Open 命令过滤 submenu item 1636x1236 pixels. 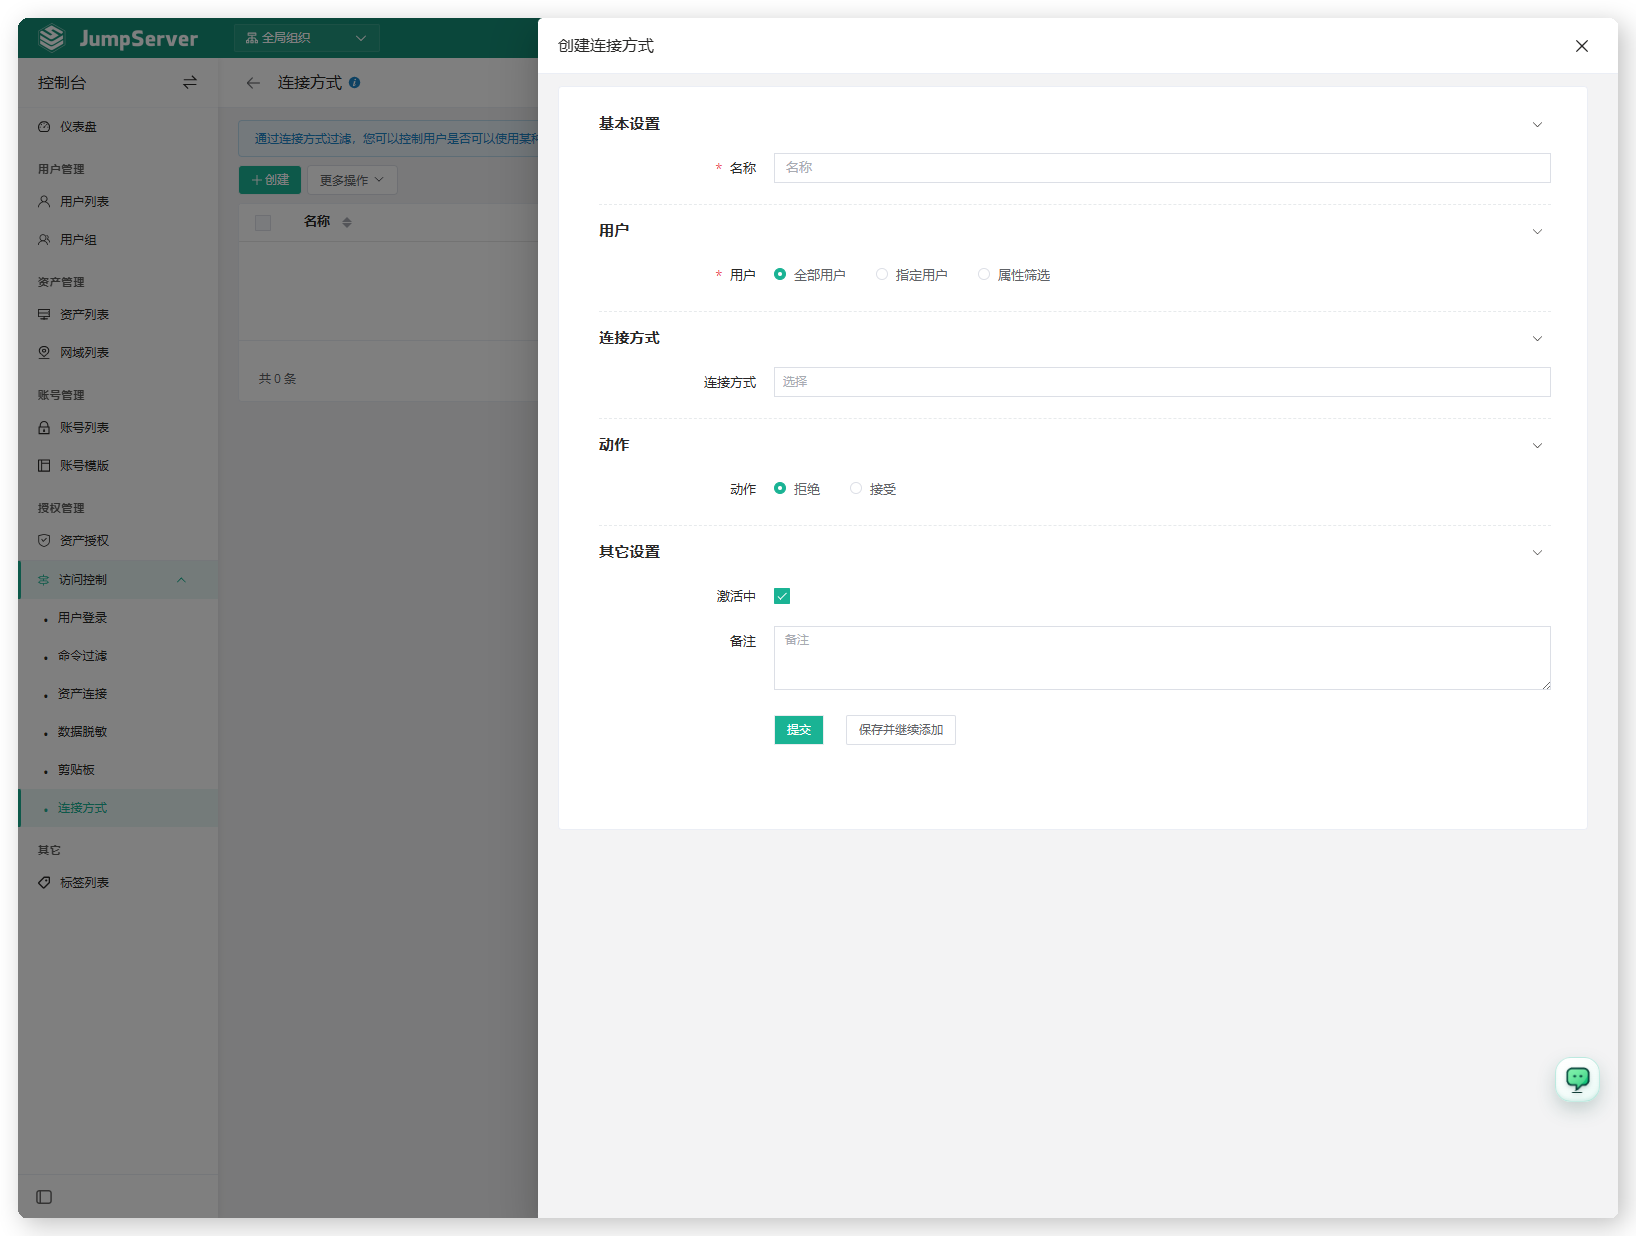(118, 656)
